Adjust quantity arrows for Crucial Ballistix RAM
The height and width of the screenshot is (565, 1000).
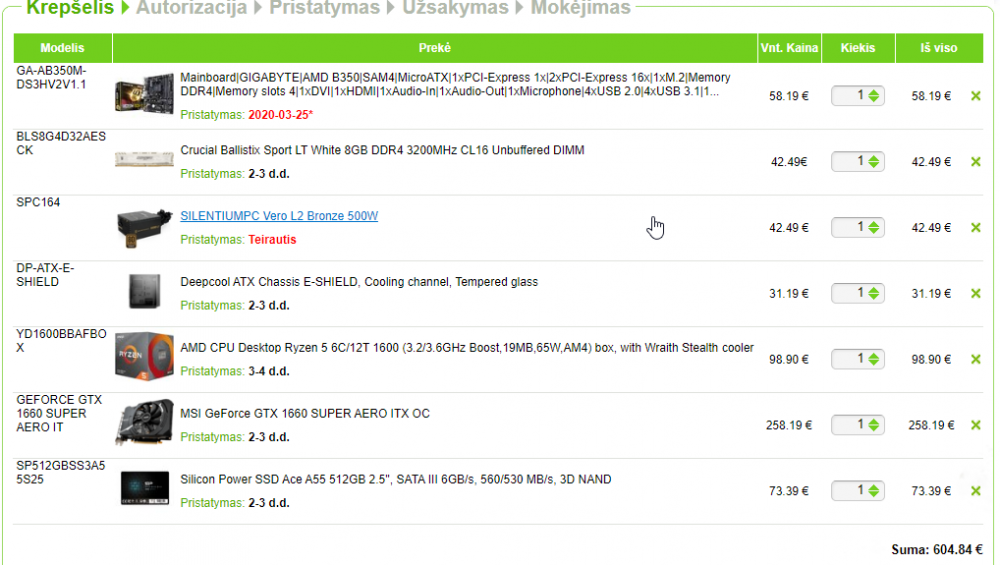pyautogui.click(x=874, y=162)
